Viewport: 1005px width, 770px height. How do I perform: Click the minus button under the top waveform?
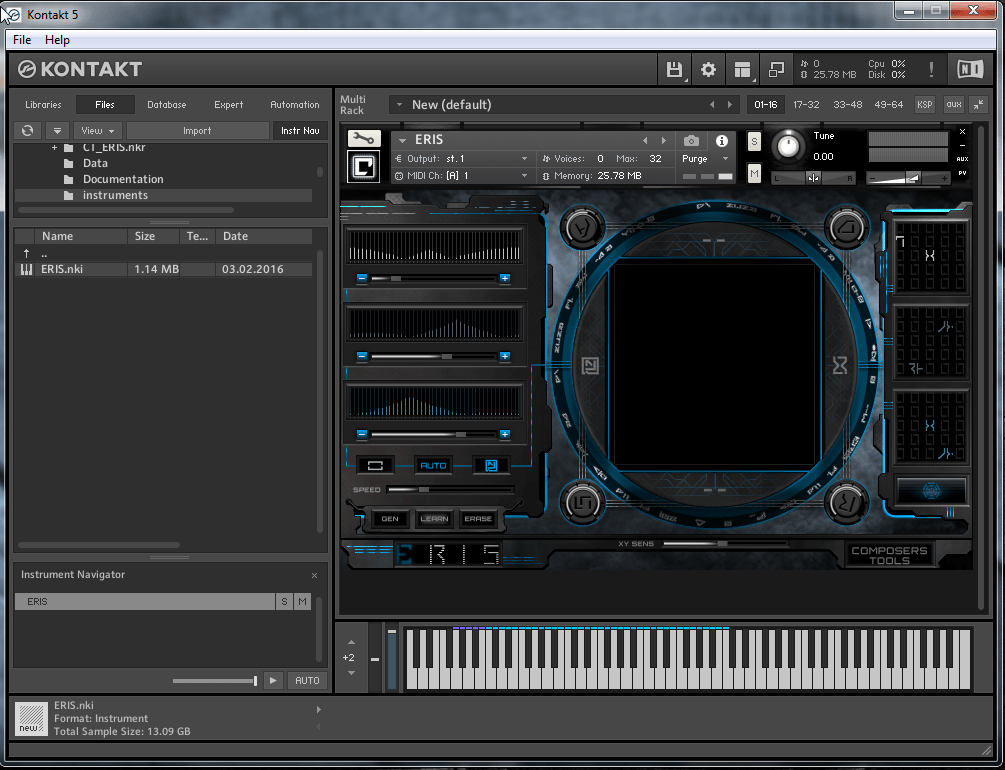coord(362,278)
